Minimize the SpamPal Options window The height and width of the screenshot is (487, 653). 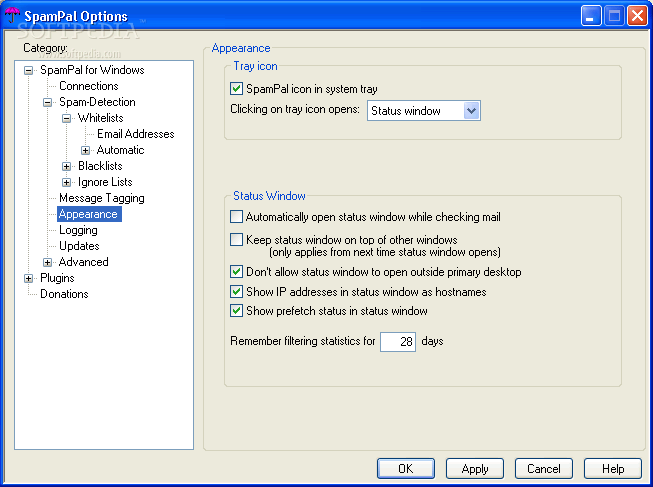click(591, 16)
